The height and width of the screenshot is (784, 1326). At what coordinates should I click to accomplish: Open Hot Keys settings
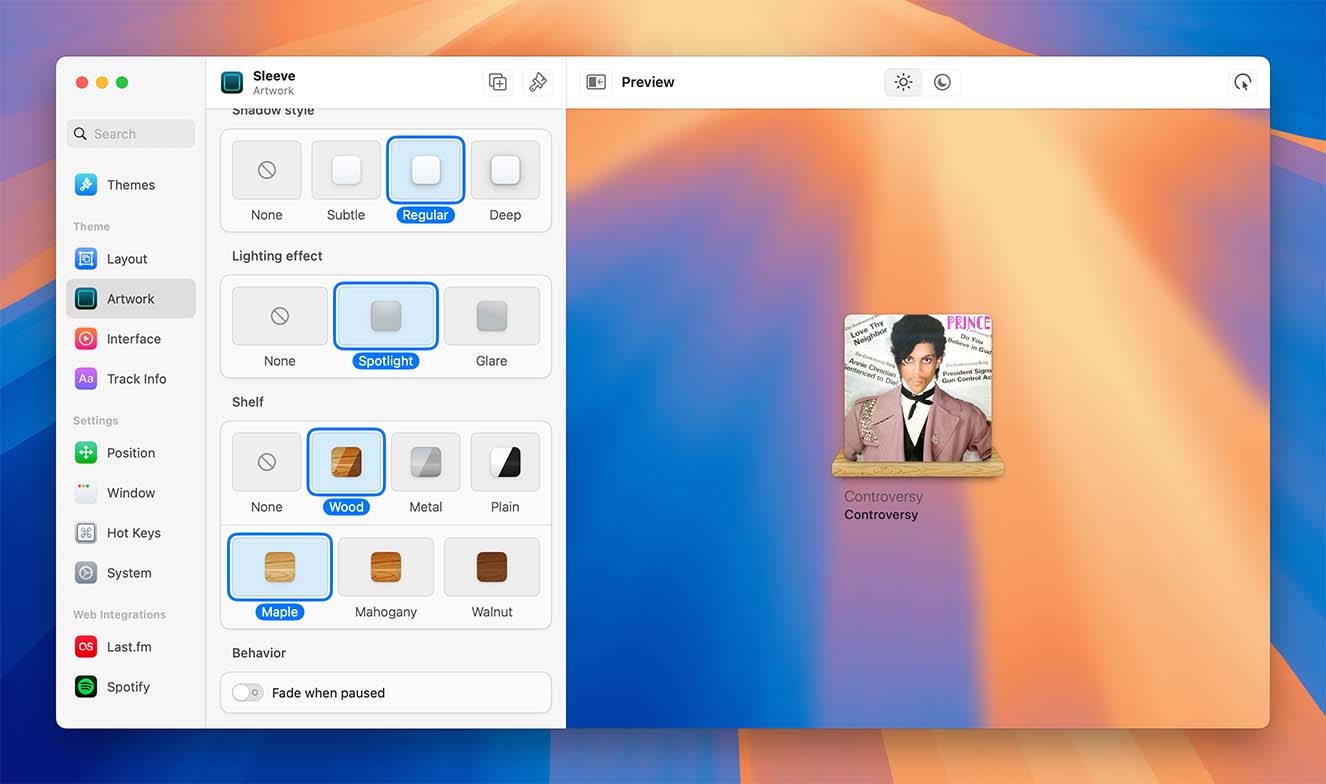[133, 533]
